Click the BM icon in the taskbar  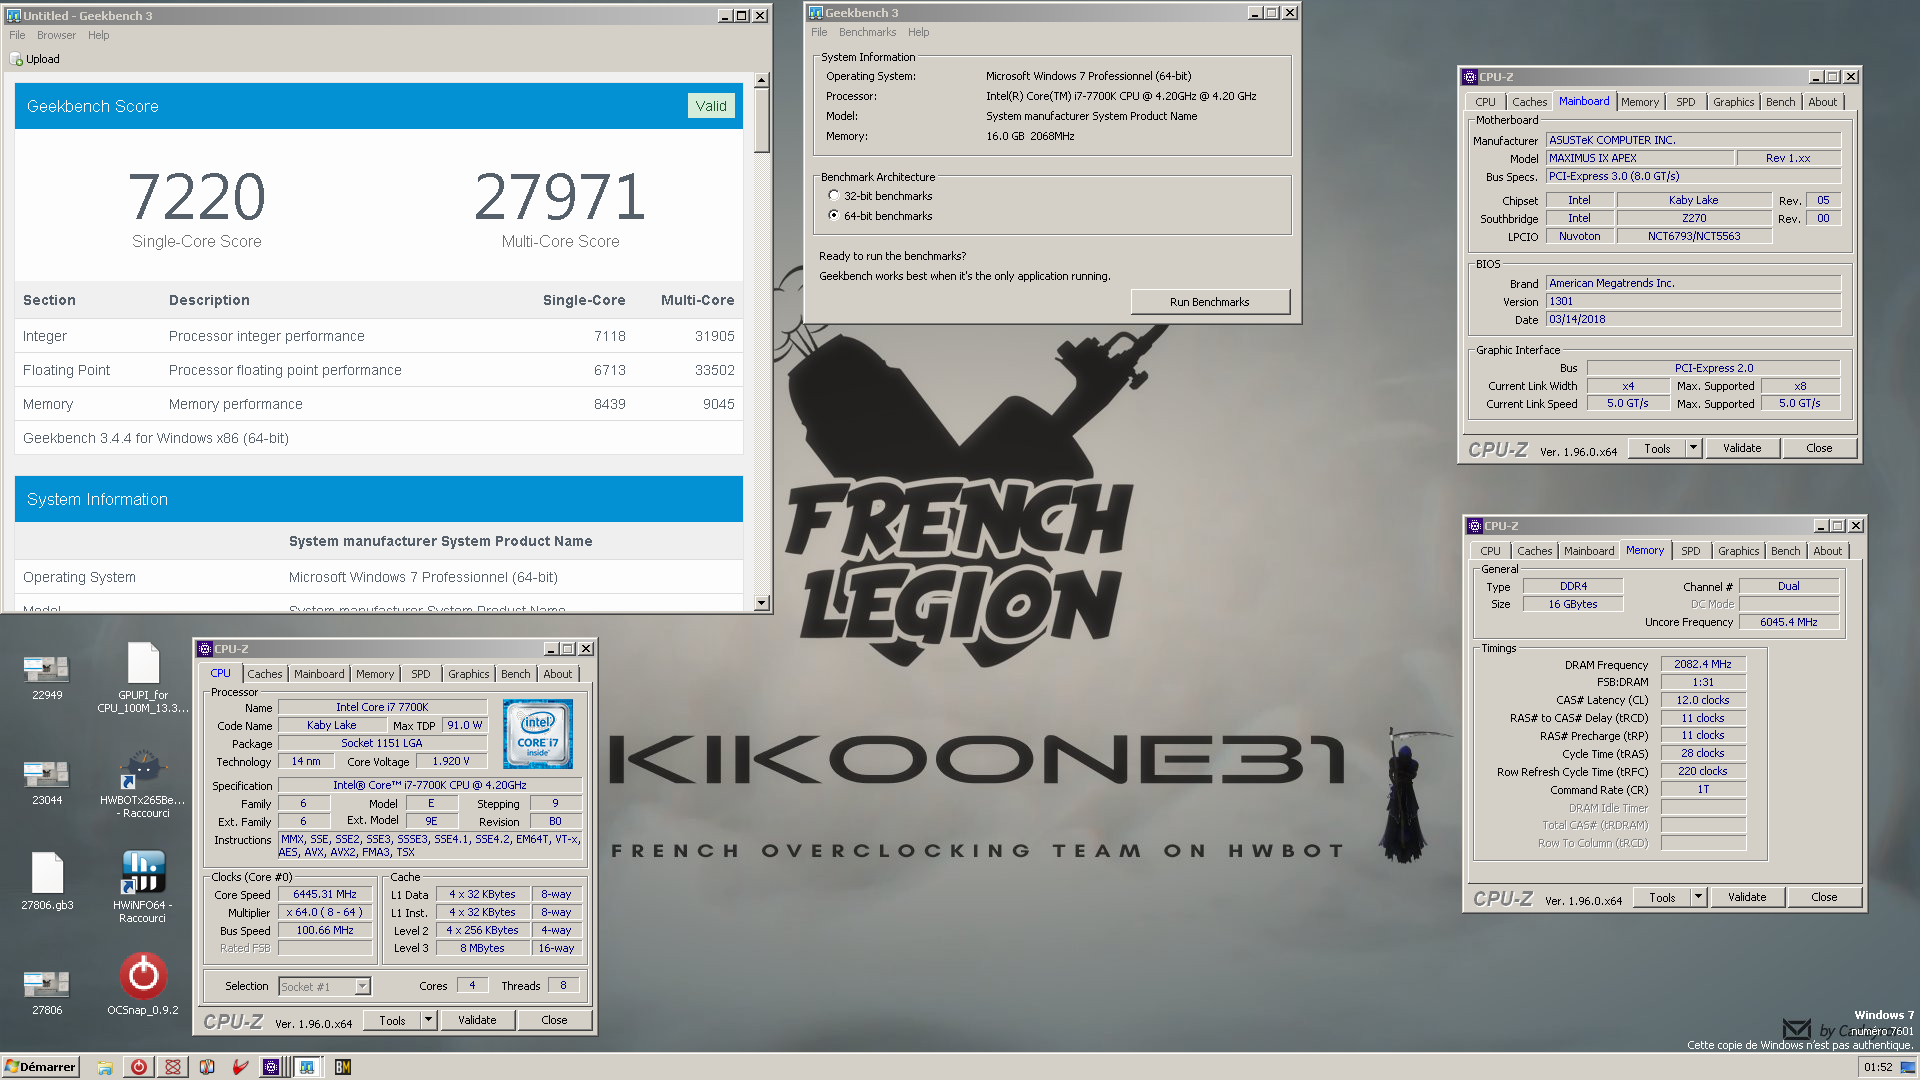click(343, 1067)
